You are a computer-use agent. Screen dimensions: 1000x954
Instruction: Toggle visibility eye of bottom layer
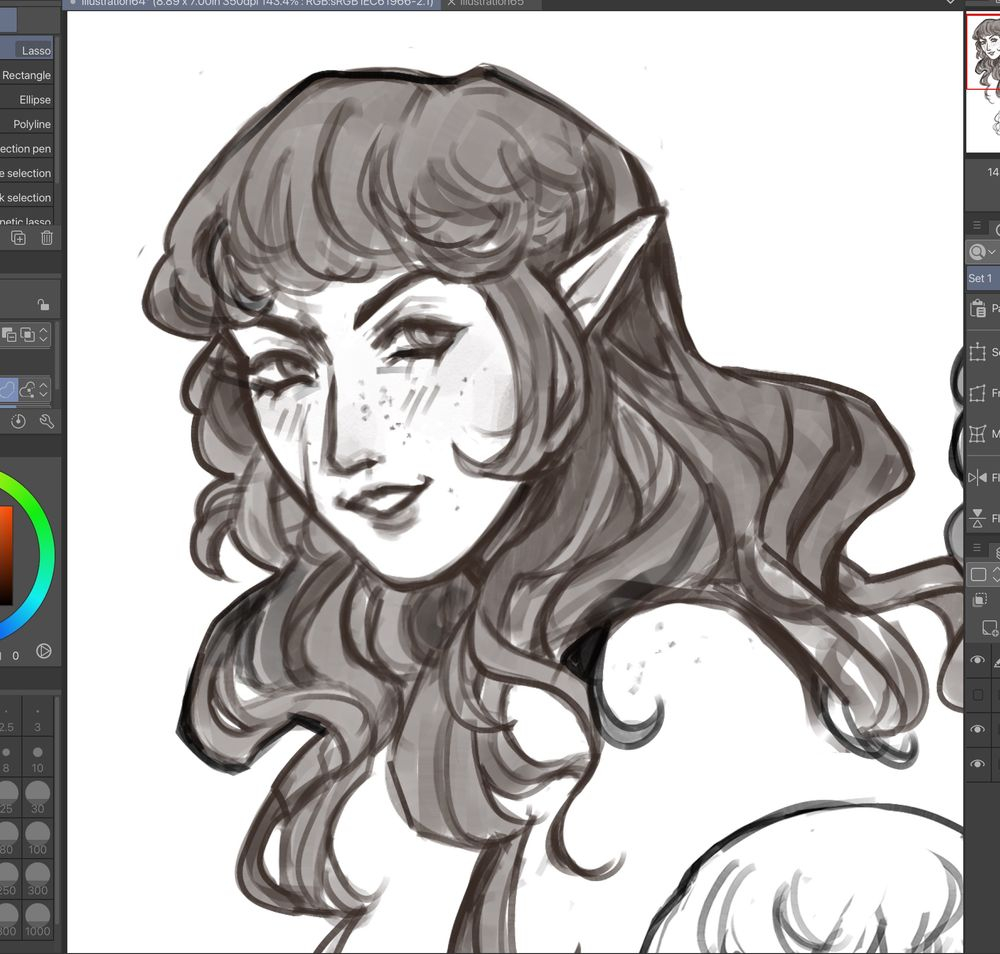[x=978, y=764]
